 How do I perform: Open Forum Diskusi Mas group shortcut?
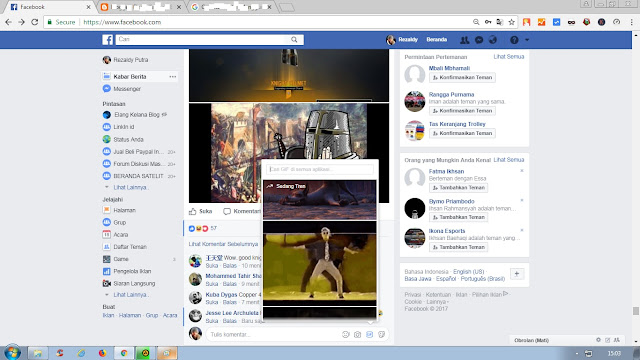tap(139, 164)
